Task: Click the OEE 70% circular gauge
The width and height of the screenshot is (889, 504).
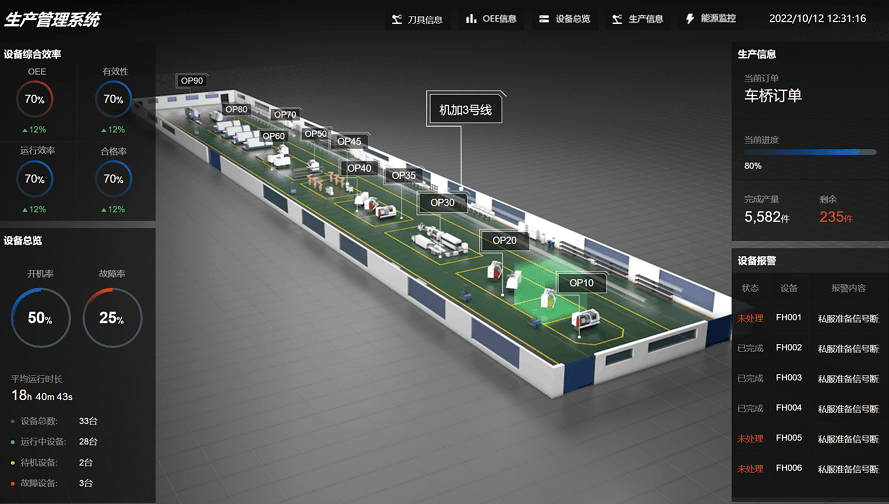Action: pyautogui.click(x=35, y=99)
